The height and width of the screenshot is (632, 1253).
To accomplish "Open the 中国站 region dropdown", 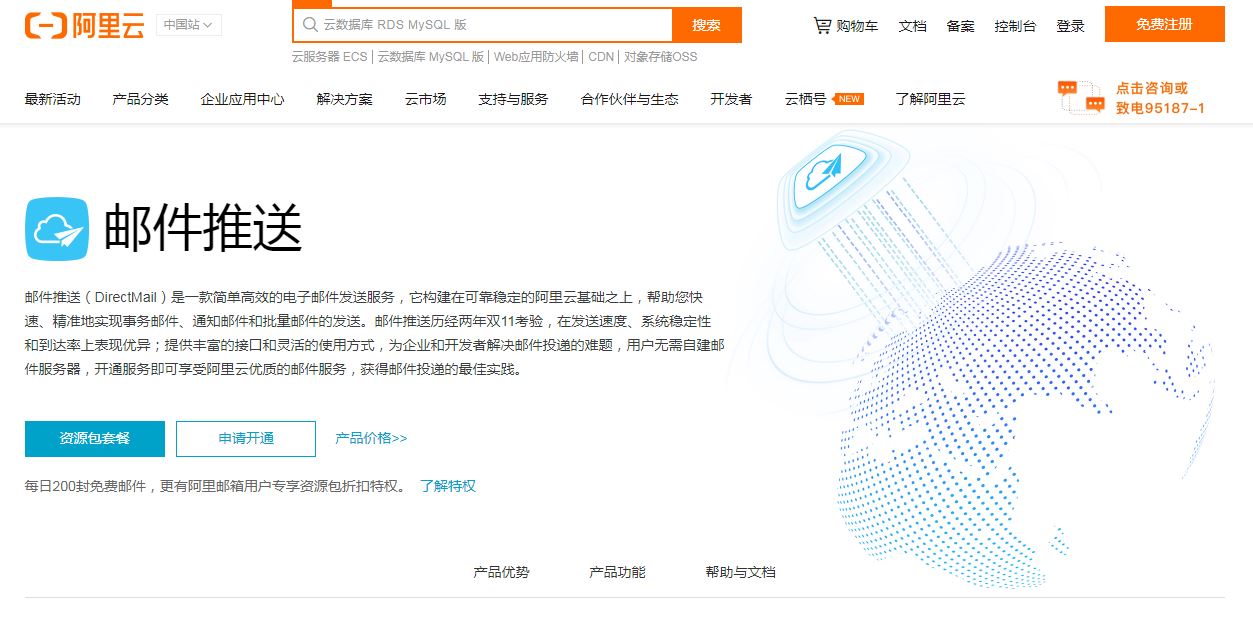I will pyautogui.click(x=189, y=25).
